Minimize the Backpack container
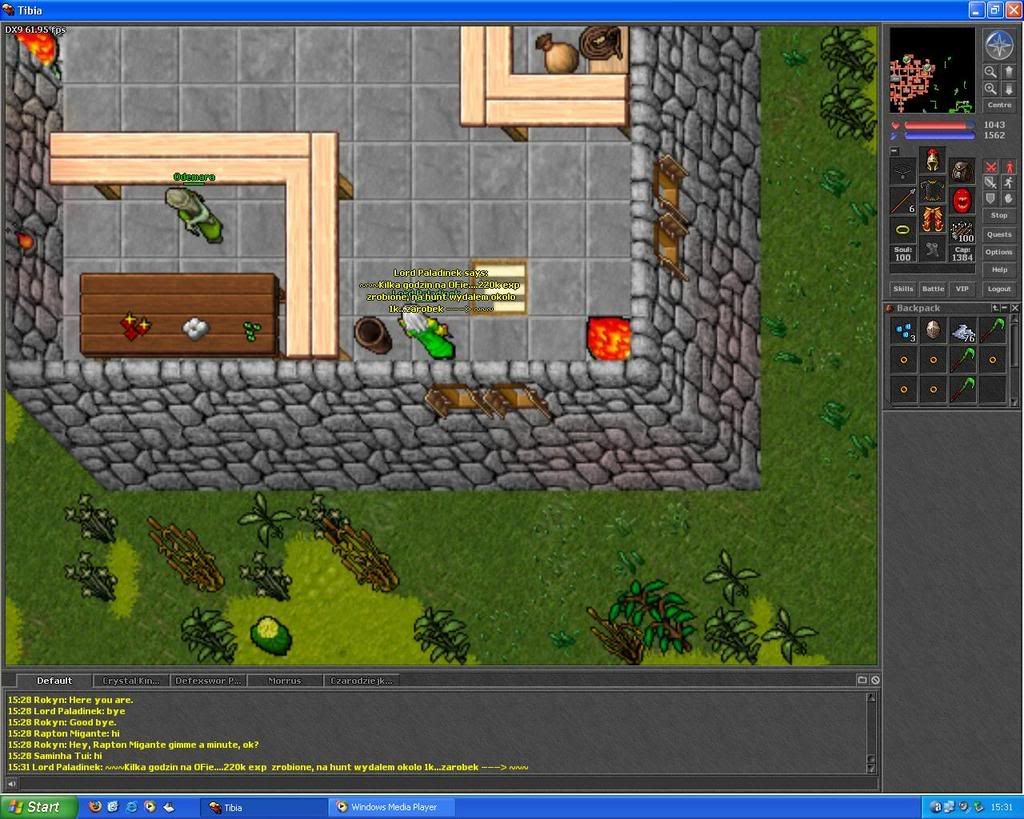The image size is (1024, 819). (1004, 308)
